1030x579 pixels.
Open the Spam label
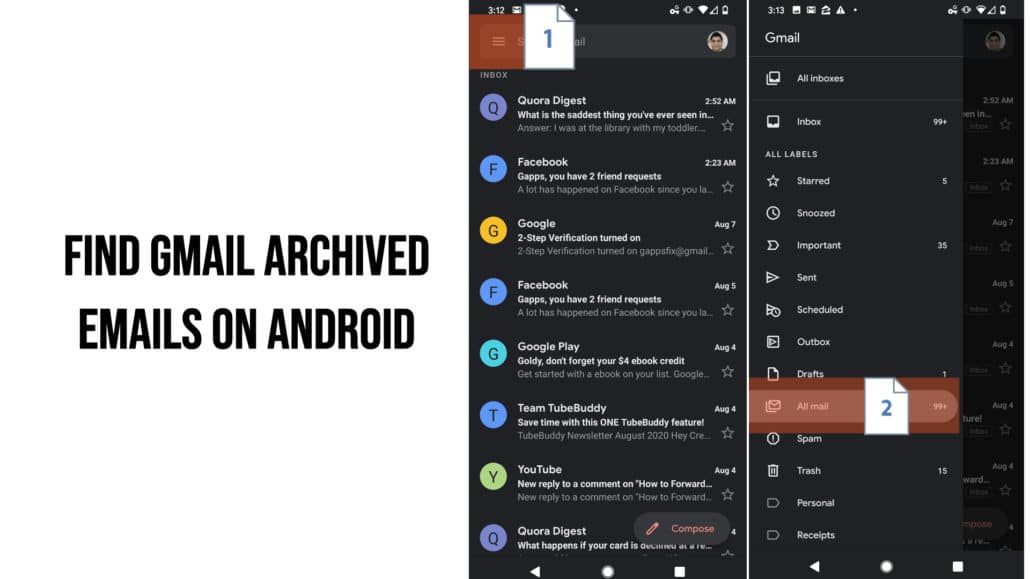coord(855,438)
